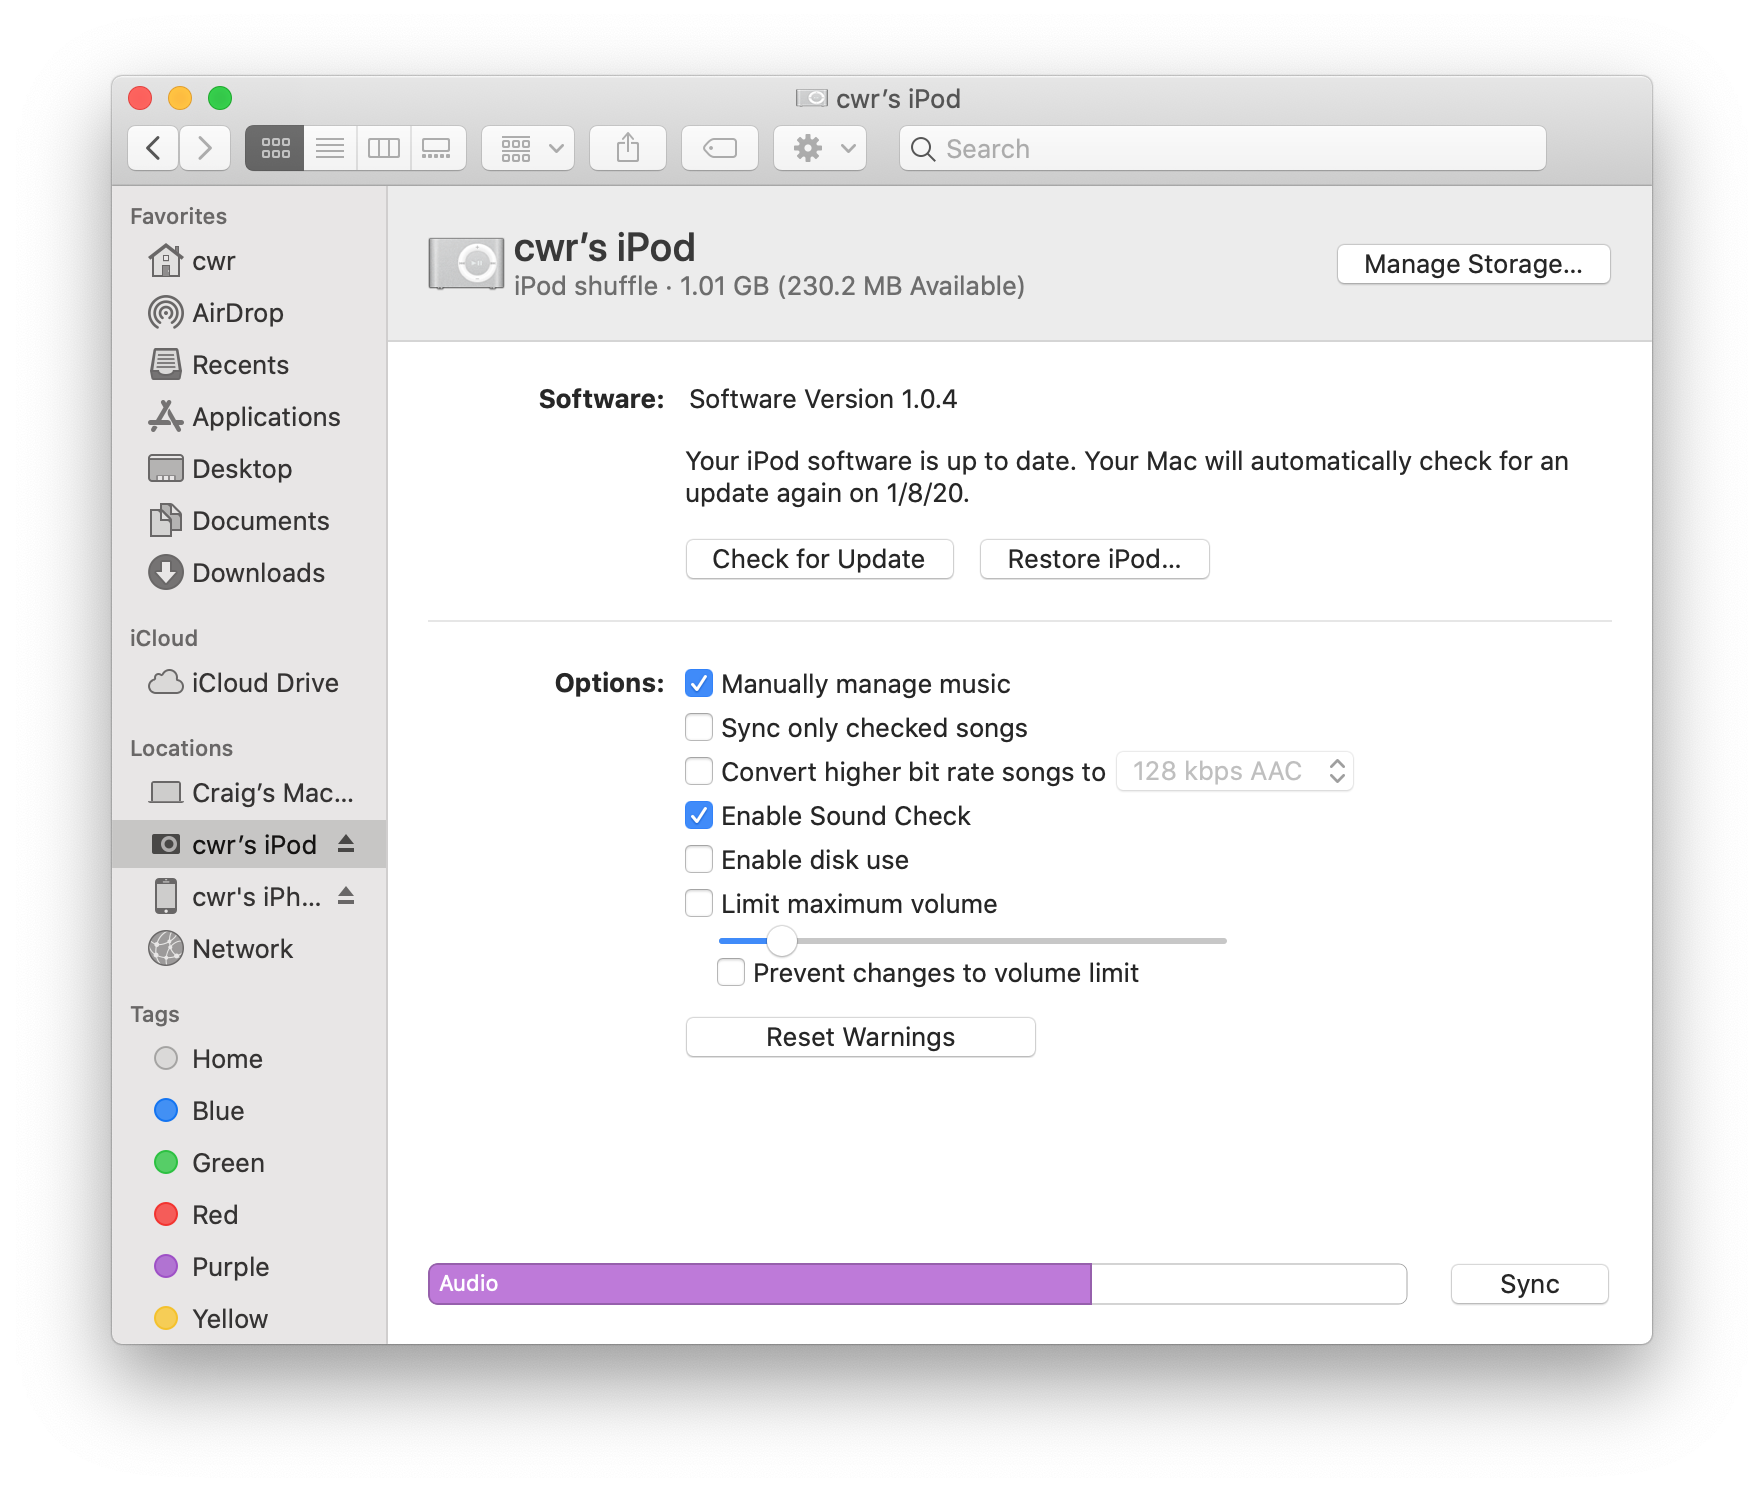Click Restore iPod button

[1094, 559]
